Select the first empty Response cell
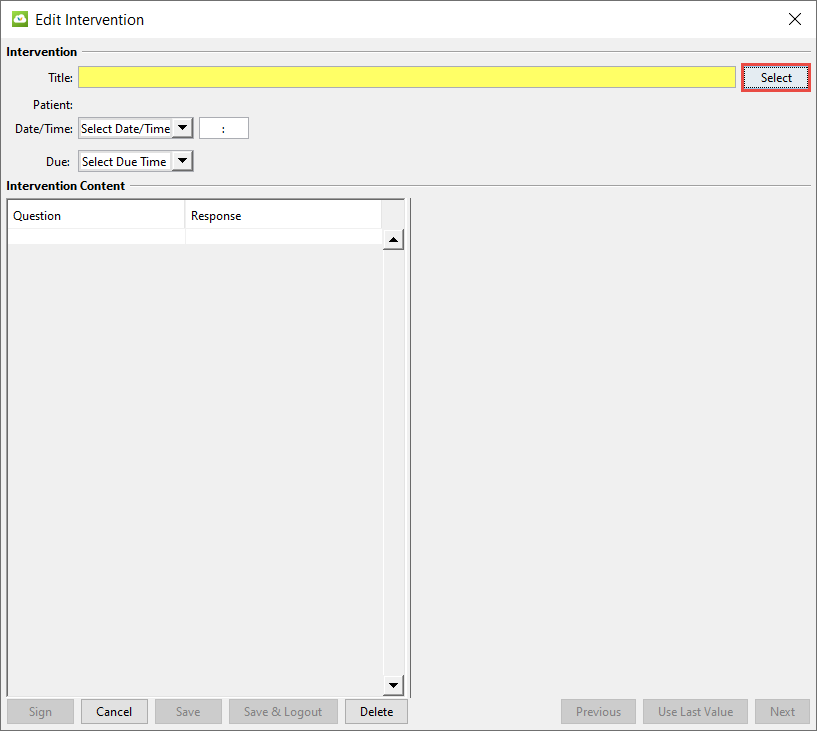 283,237
